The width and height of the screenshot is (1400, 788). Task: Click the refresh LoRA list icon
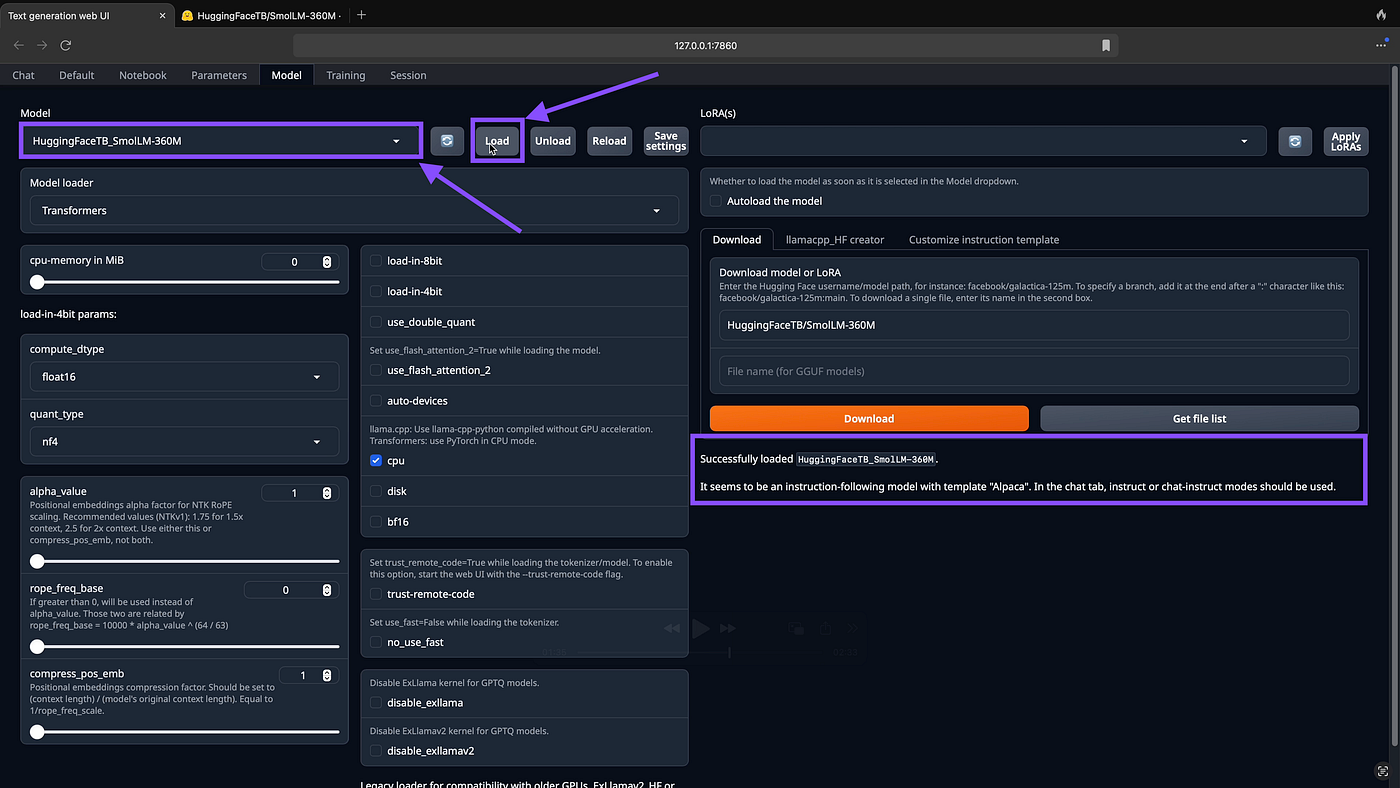(1295, 141)
